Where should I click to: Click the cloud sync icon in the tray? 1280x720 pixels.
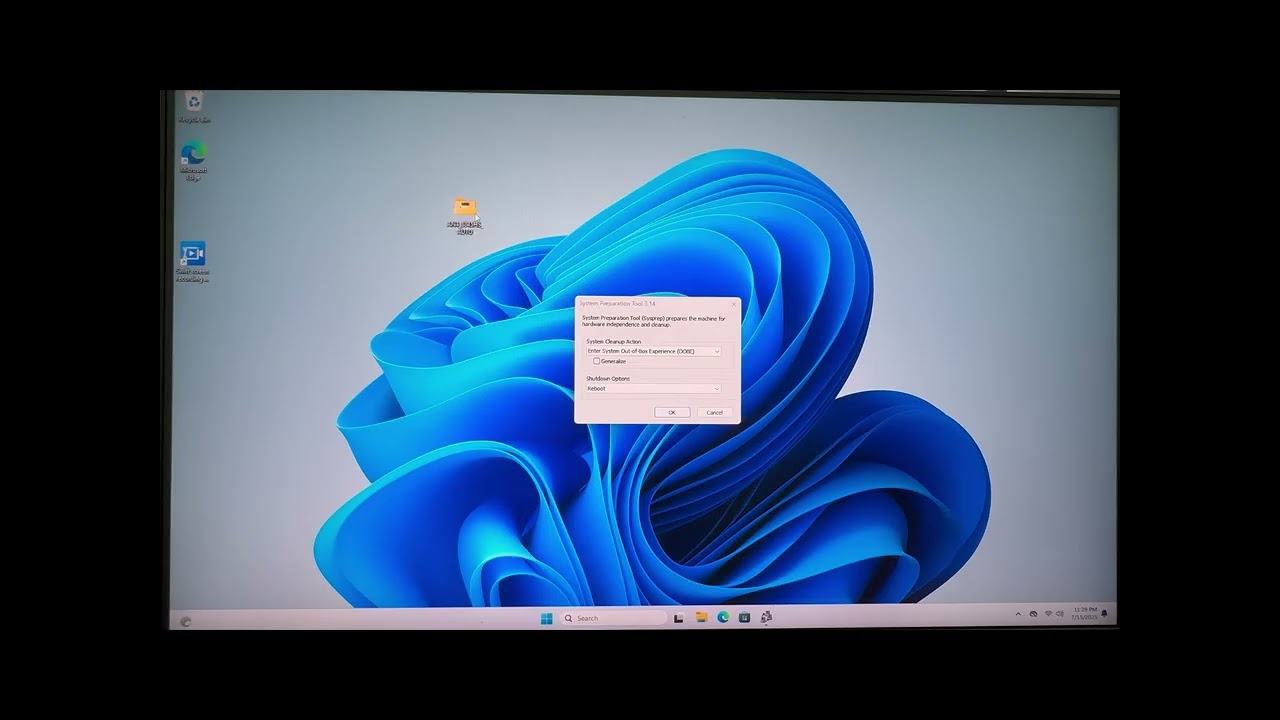[1033, 614]
